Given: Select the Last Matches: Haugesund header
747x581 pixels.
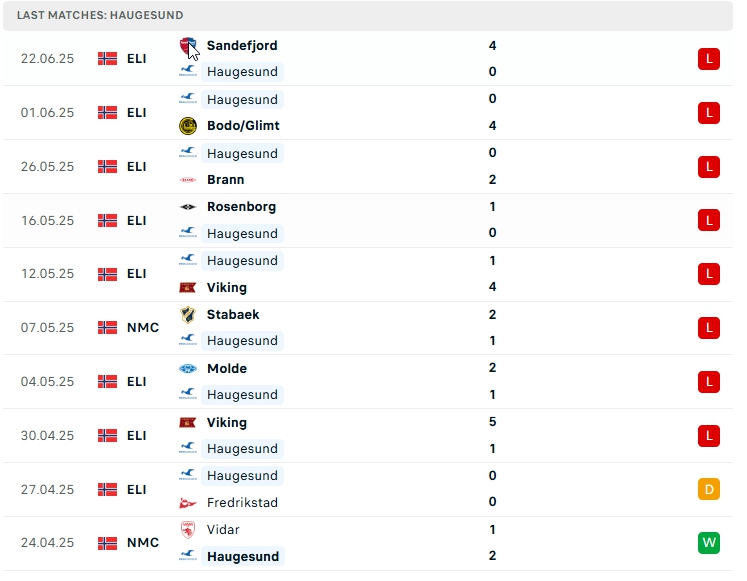Looking at the screenshot, I should pos(100,16).
